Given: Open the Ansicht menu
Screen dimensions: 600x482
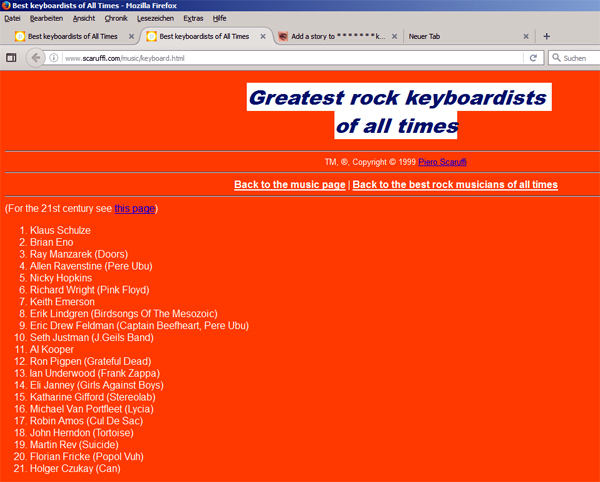Looking at the screenshot, I should pyautogui.click(x=84, y=18).
